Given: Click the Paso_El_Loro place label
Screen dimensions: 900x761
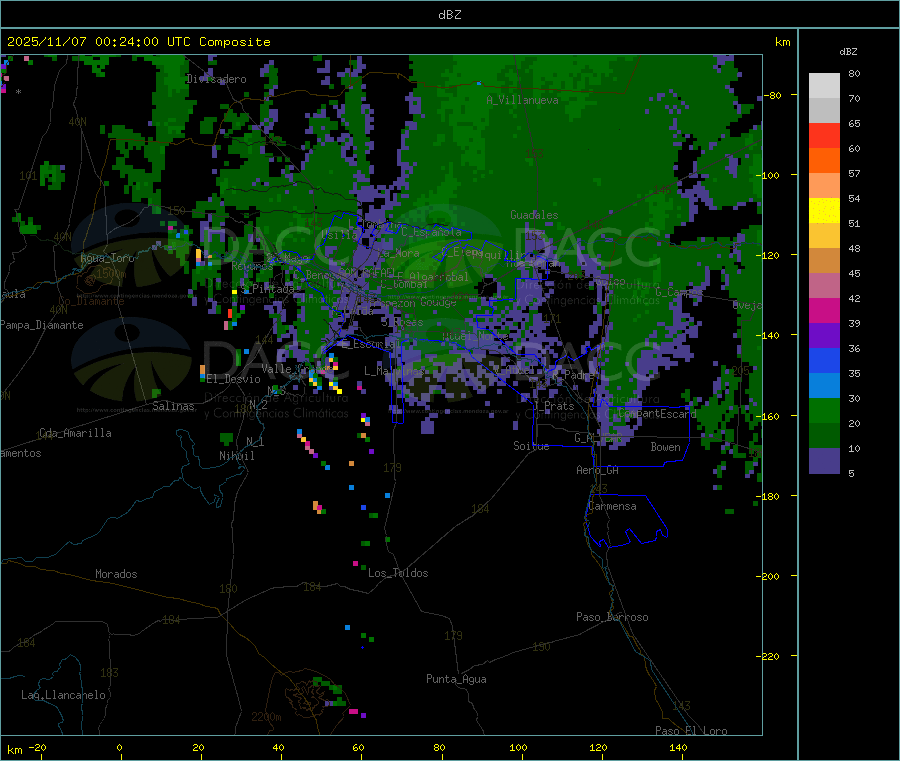Looking at the screenshot, I should [691, 731].
